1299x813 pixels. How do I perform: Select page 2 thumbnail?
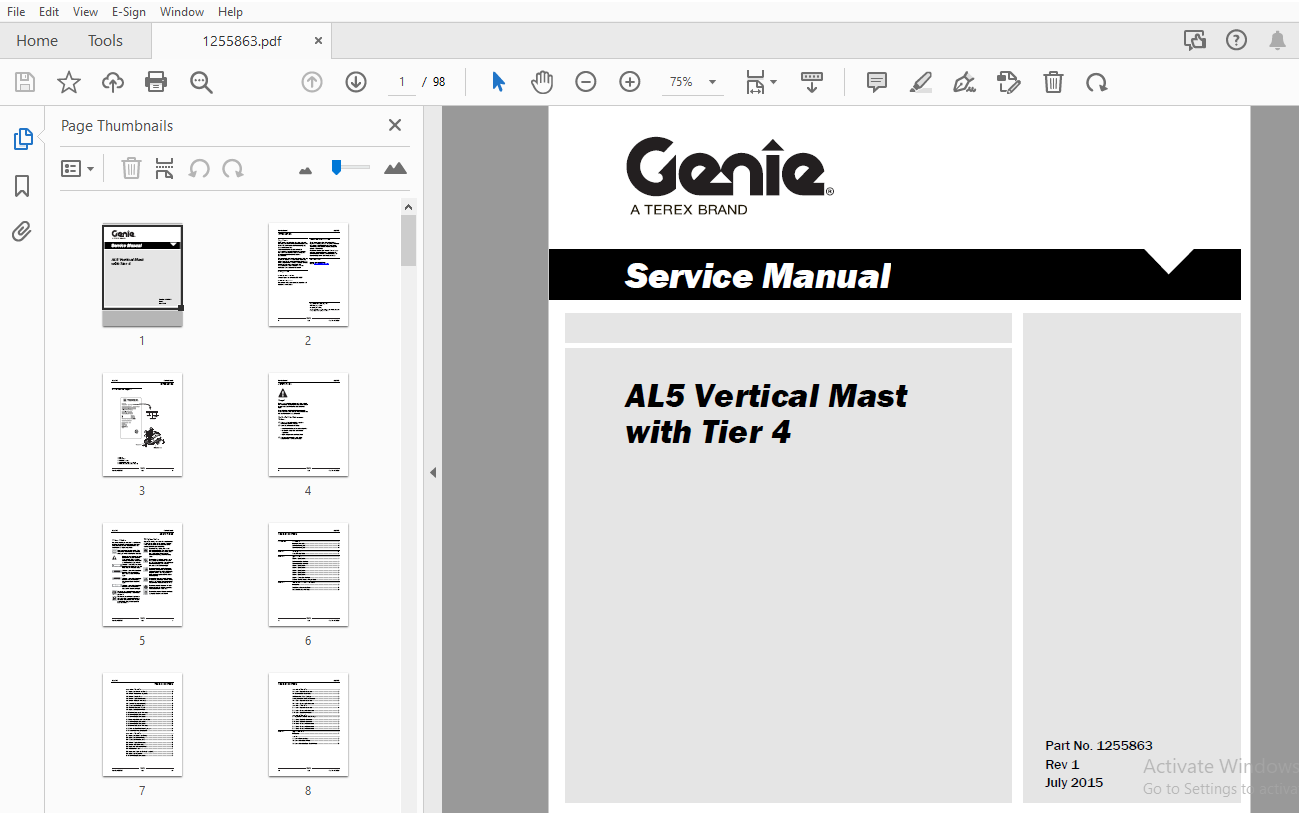308,275
